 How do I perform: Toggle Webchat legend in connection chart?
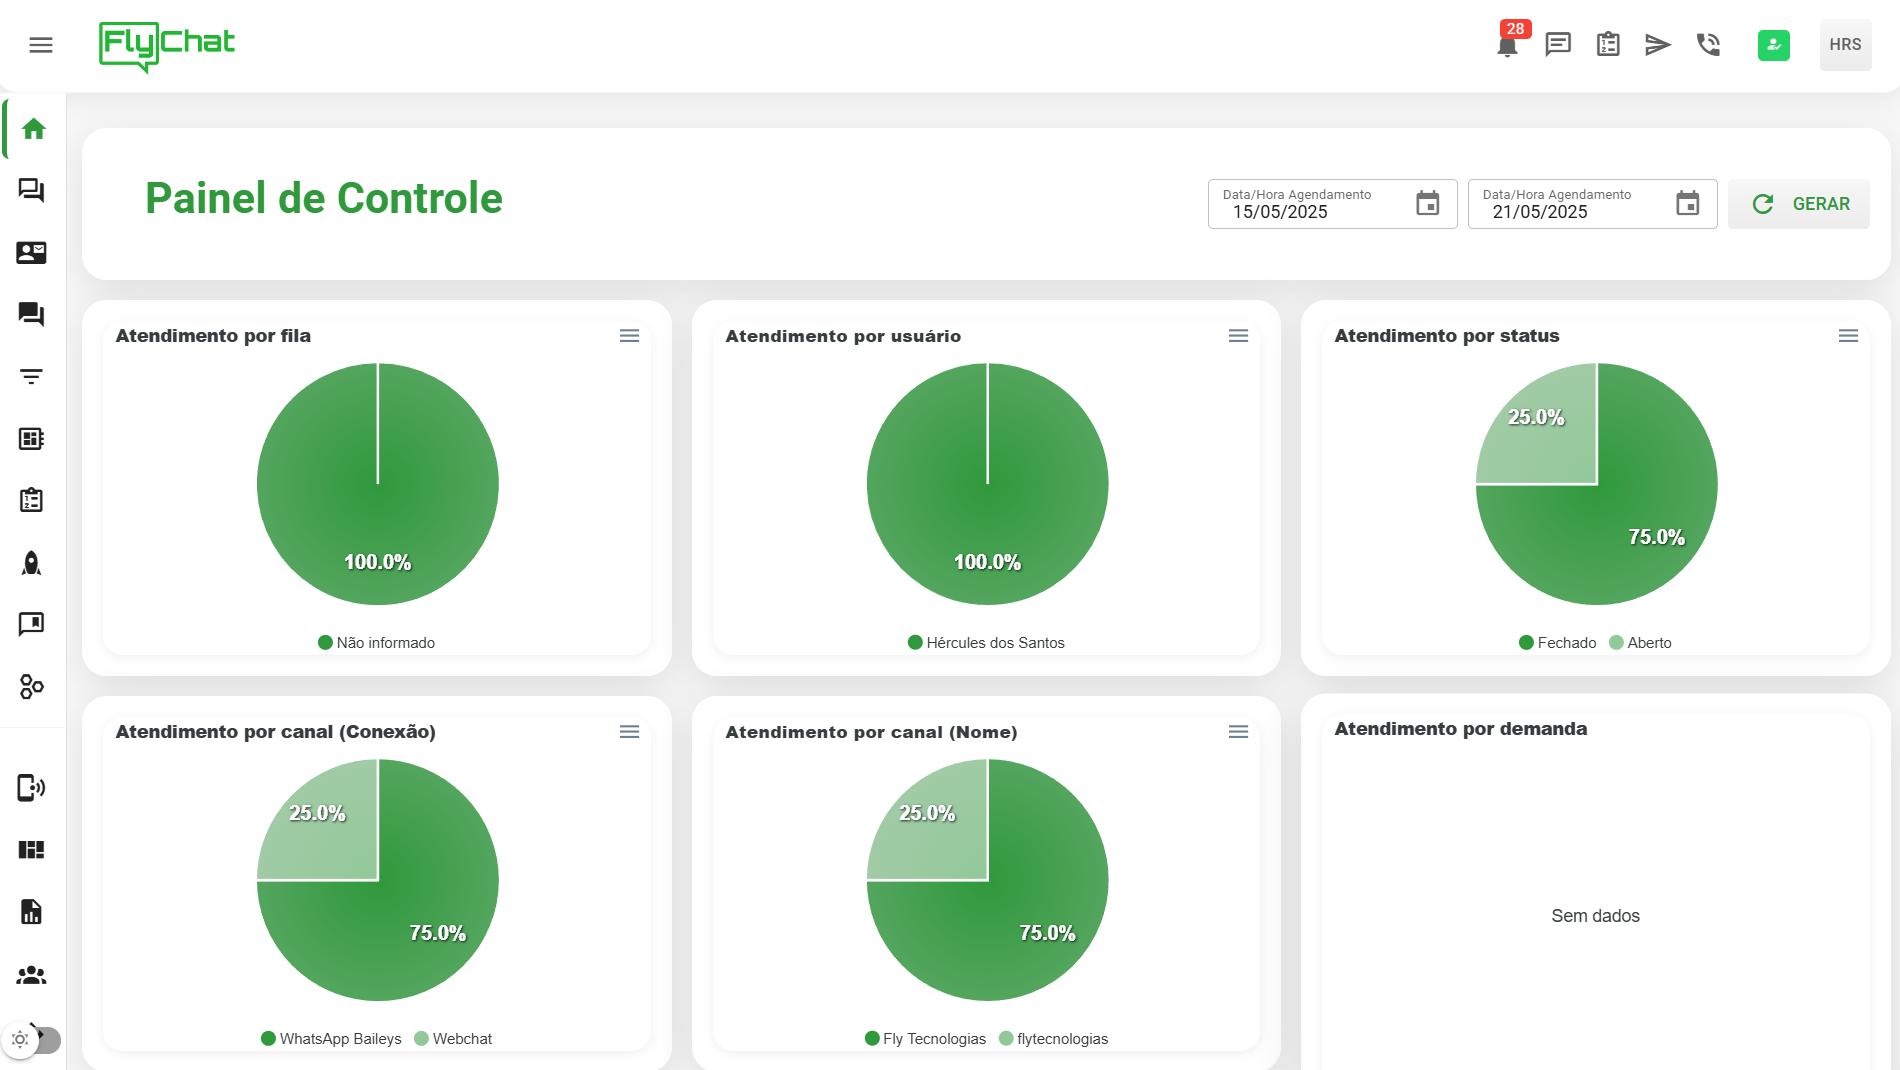[x=453, y=1039]
